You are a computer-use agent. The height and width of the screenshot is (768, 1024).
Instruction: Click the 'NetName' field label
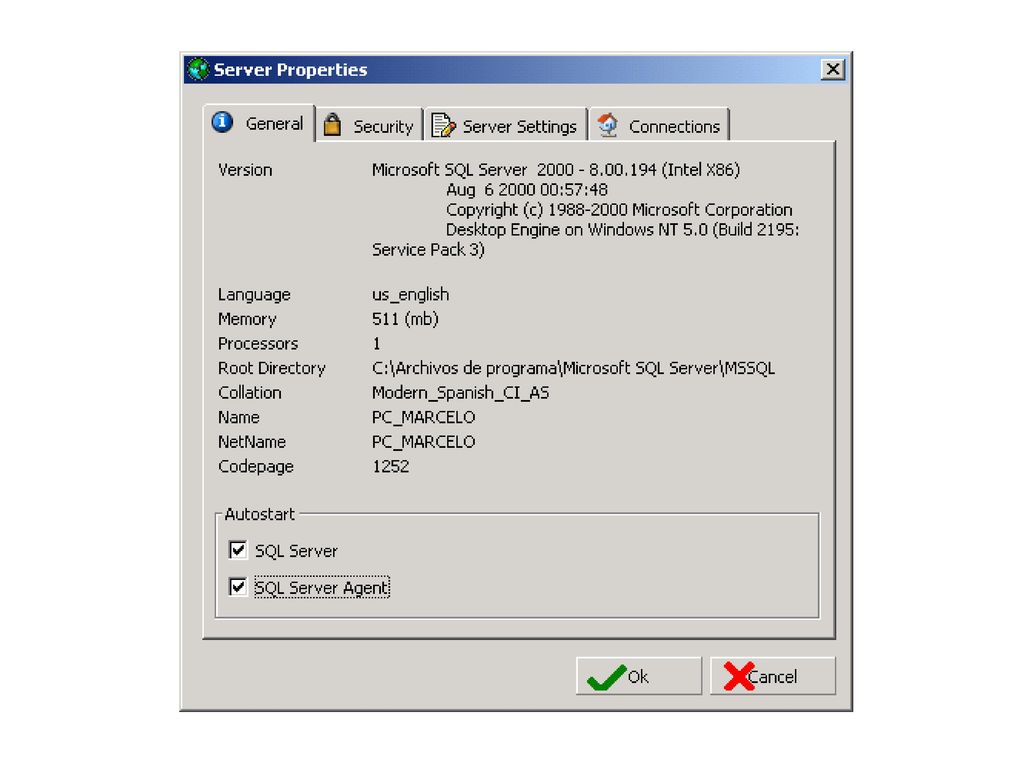click(x=251, y=442)
